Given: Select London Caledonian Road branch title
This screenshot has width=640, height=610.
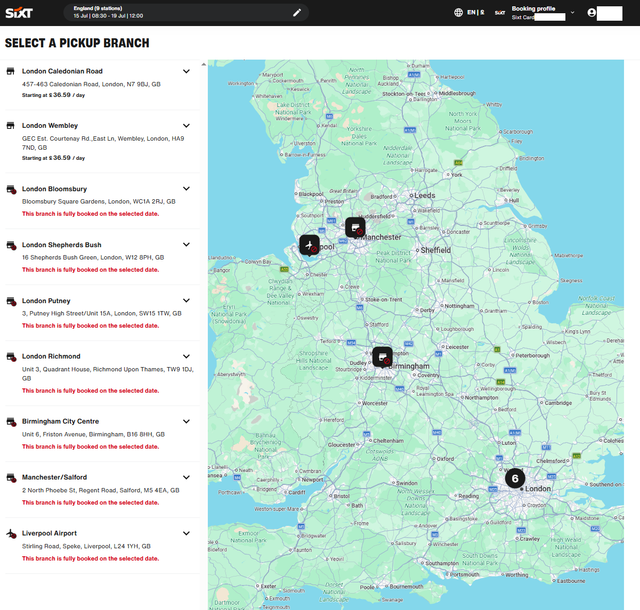Looking at the screenshot, I should click(62, 71).
